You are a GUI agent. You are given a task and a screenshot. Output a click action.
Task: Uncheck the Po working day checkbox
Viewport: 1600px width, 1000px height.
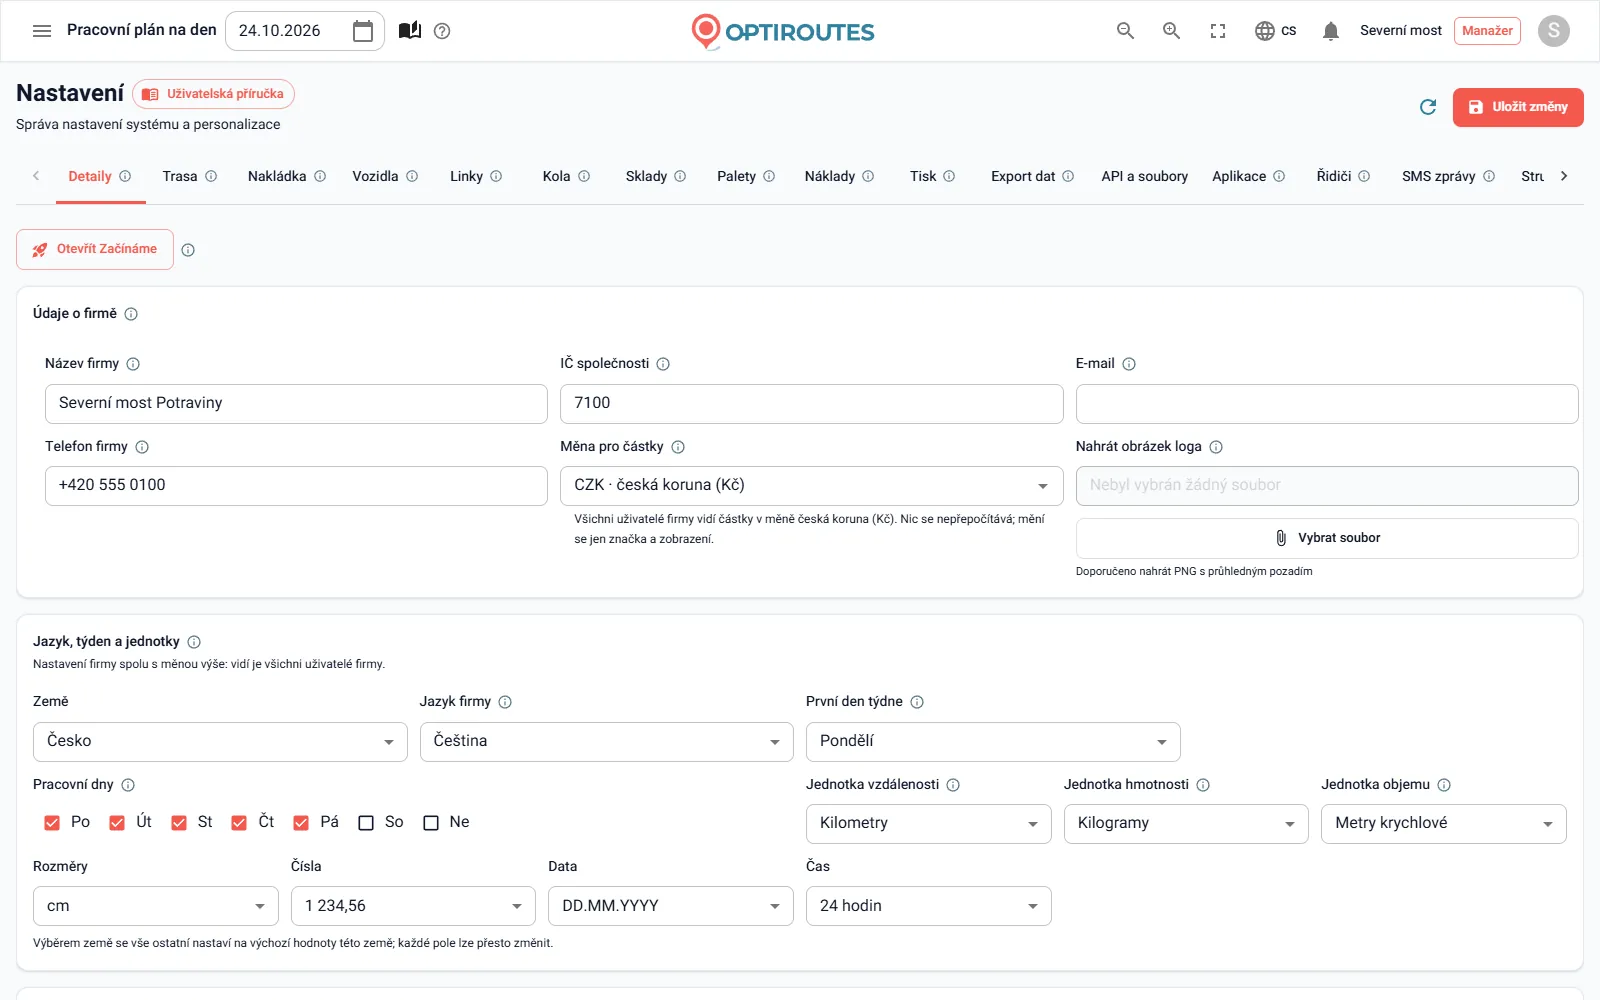pos(52,823)
